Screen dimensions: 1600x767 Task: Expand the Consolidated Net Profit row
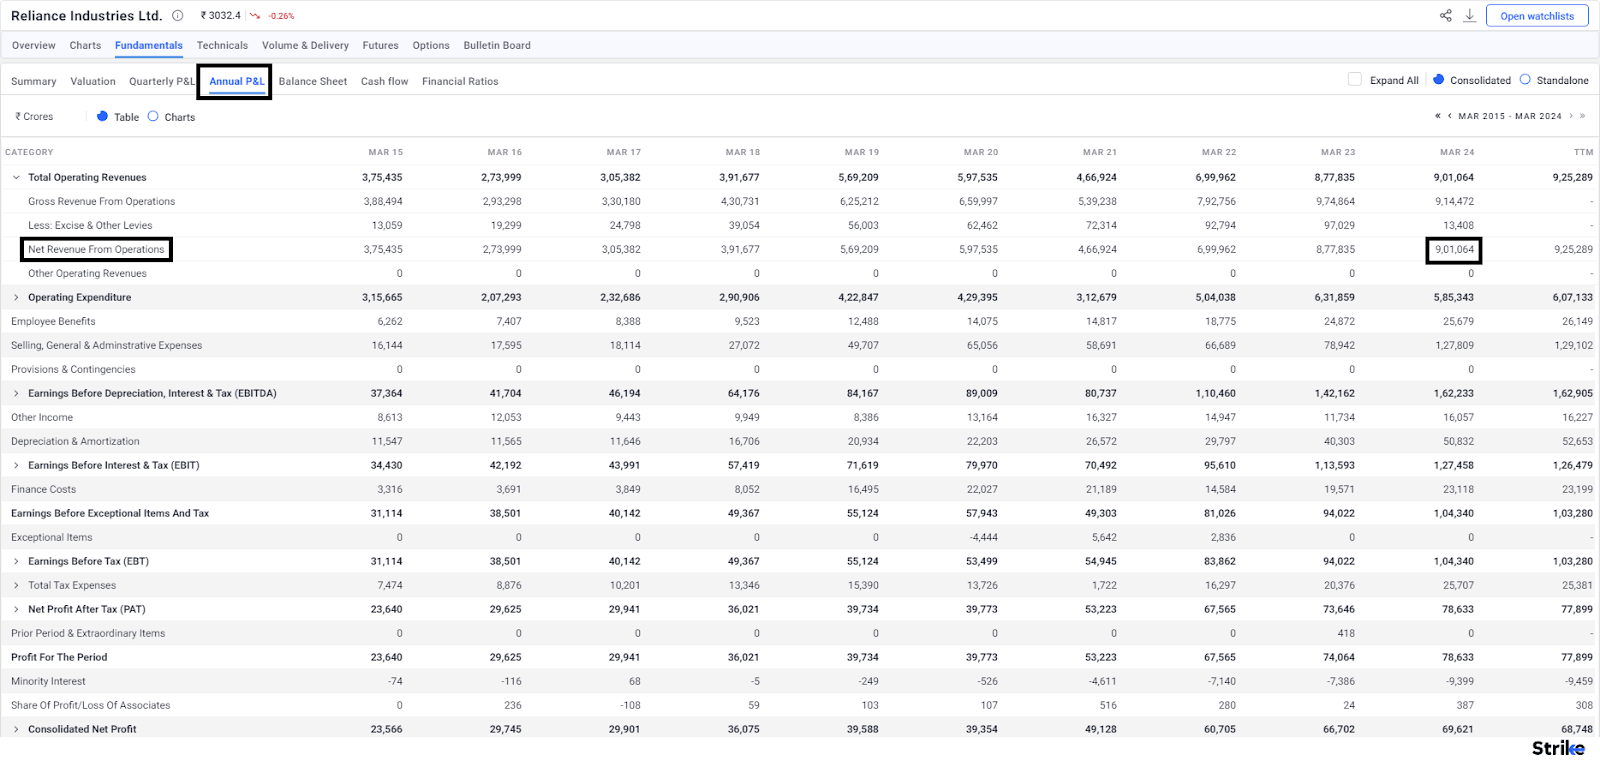[x=16, y=729]
